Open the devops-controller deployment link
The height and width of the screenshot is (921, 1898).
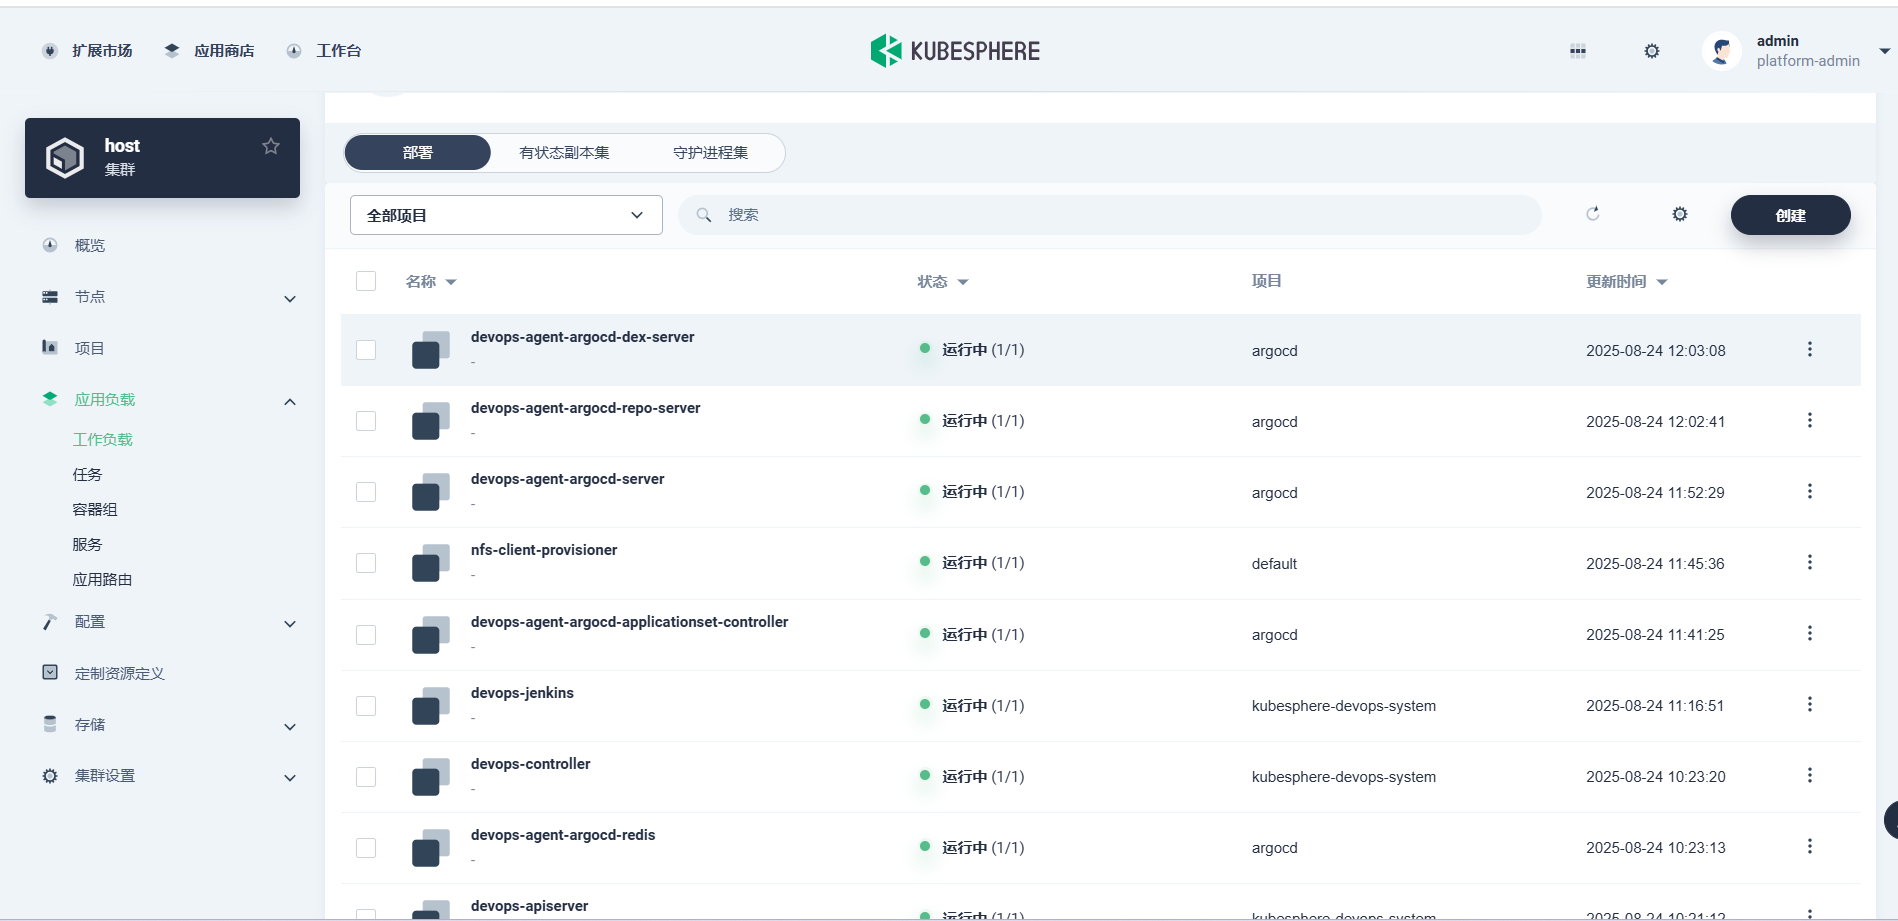[x=531, y=764]
